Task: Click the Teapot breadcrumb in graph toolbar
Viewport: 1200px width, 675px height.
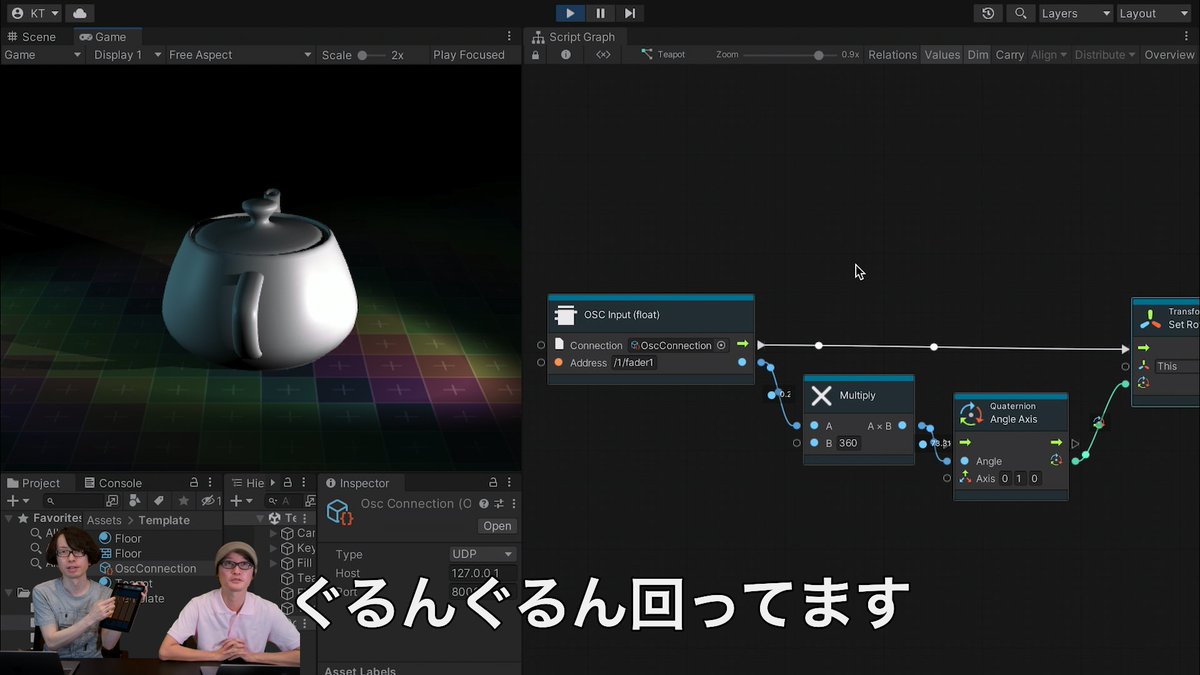Action: click(x=663, y=55)
